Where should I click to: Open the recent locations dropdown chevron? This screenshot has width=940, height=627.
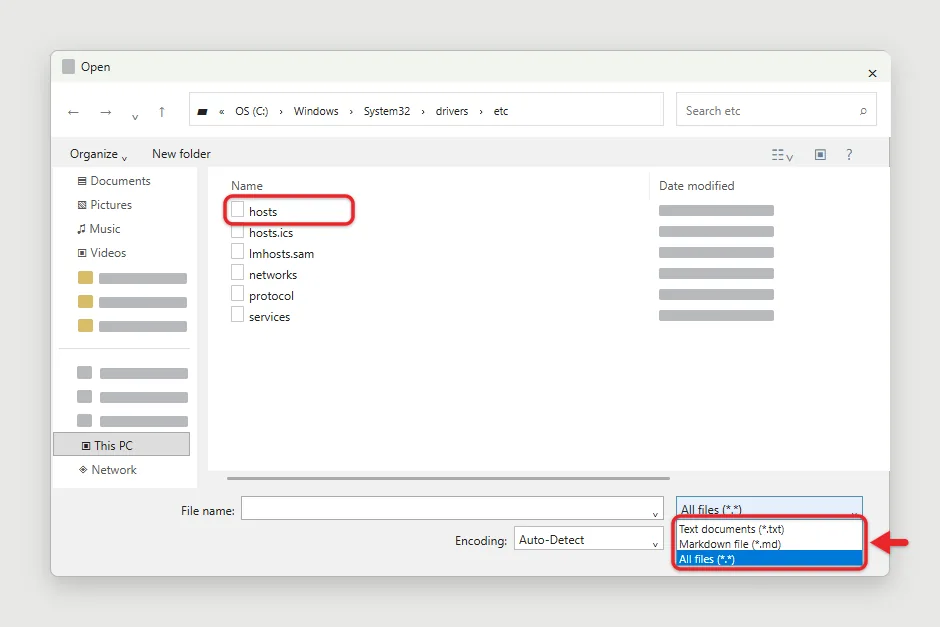click(x=135, y=116)
